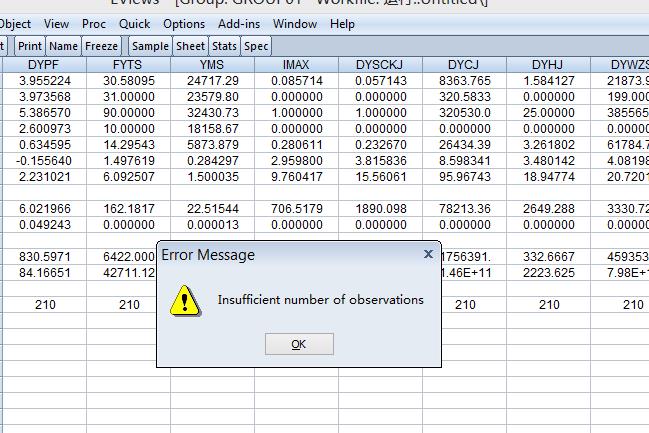Click cell value 14.29543
The image size is (649, 433).
tap(129, 145)
